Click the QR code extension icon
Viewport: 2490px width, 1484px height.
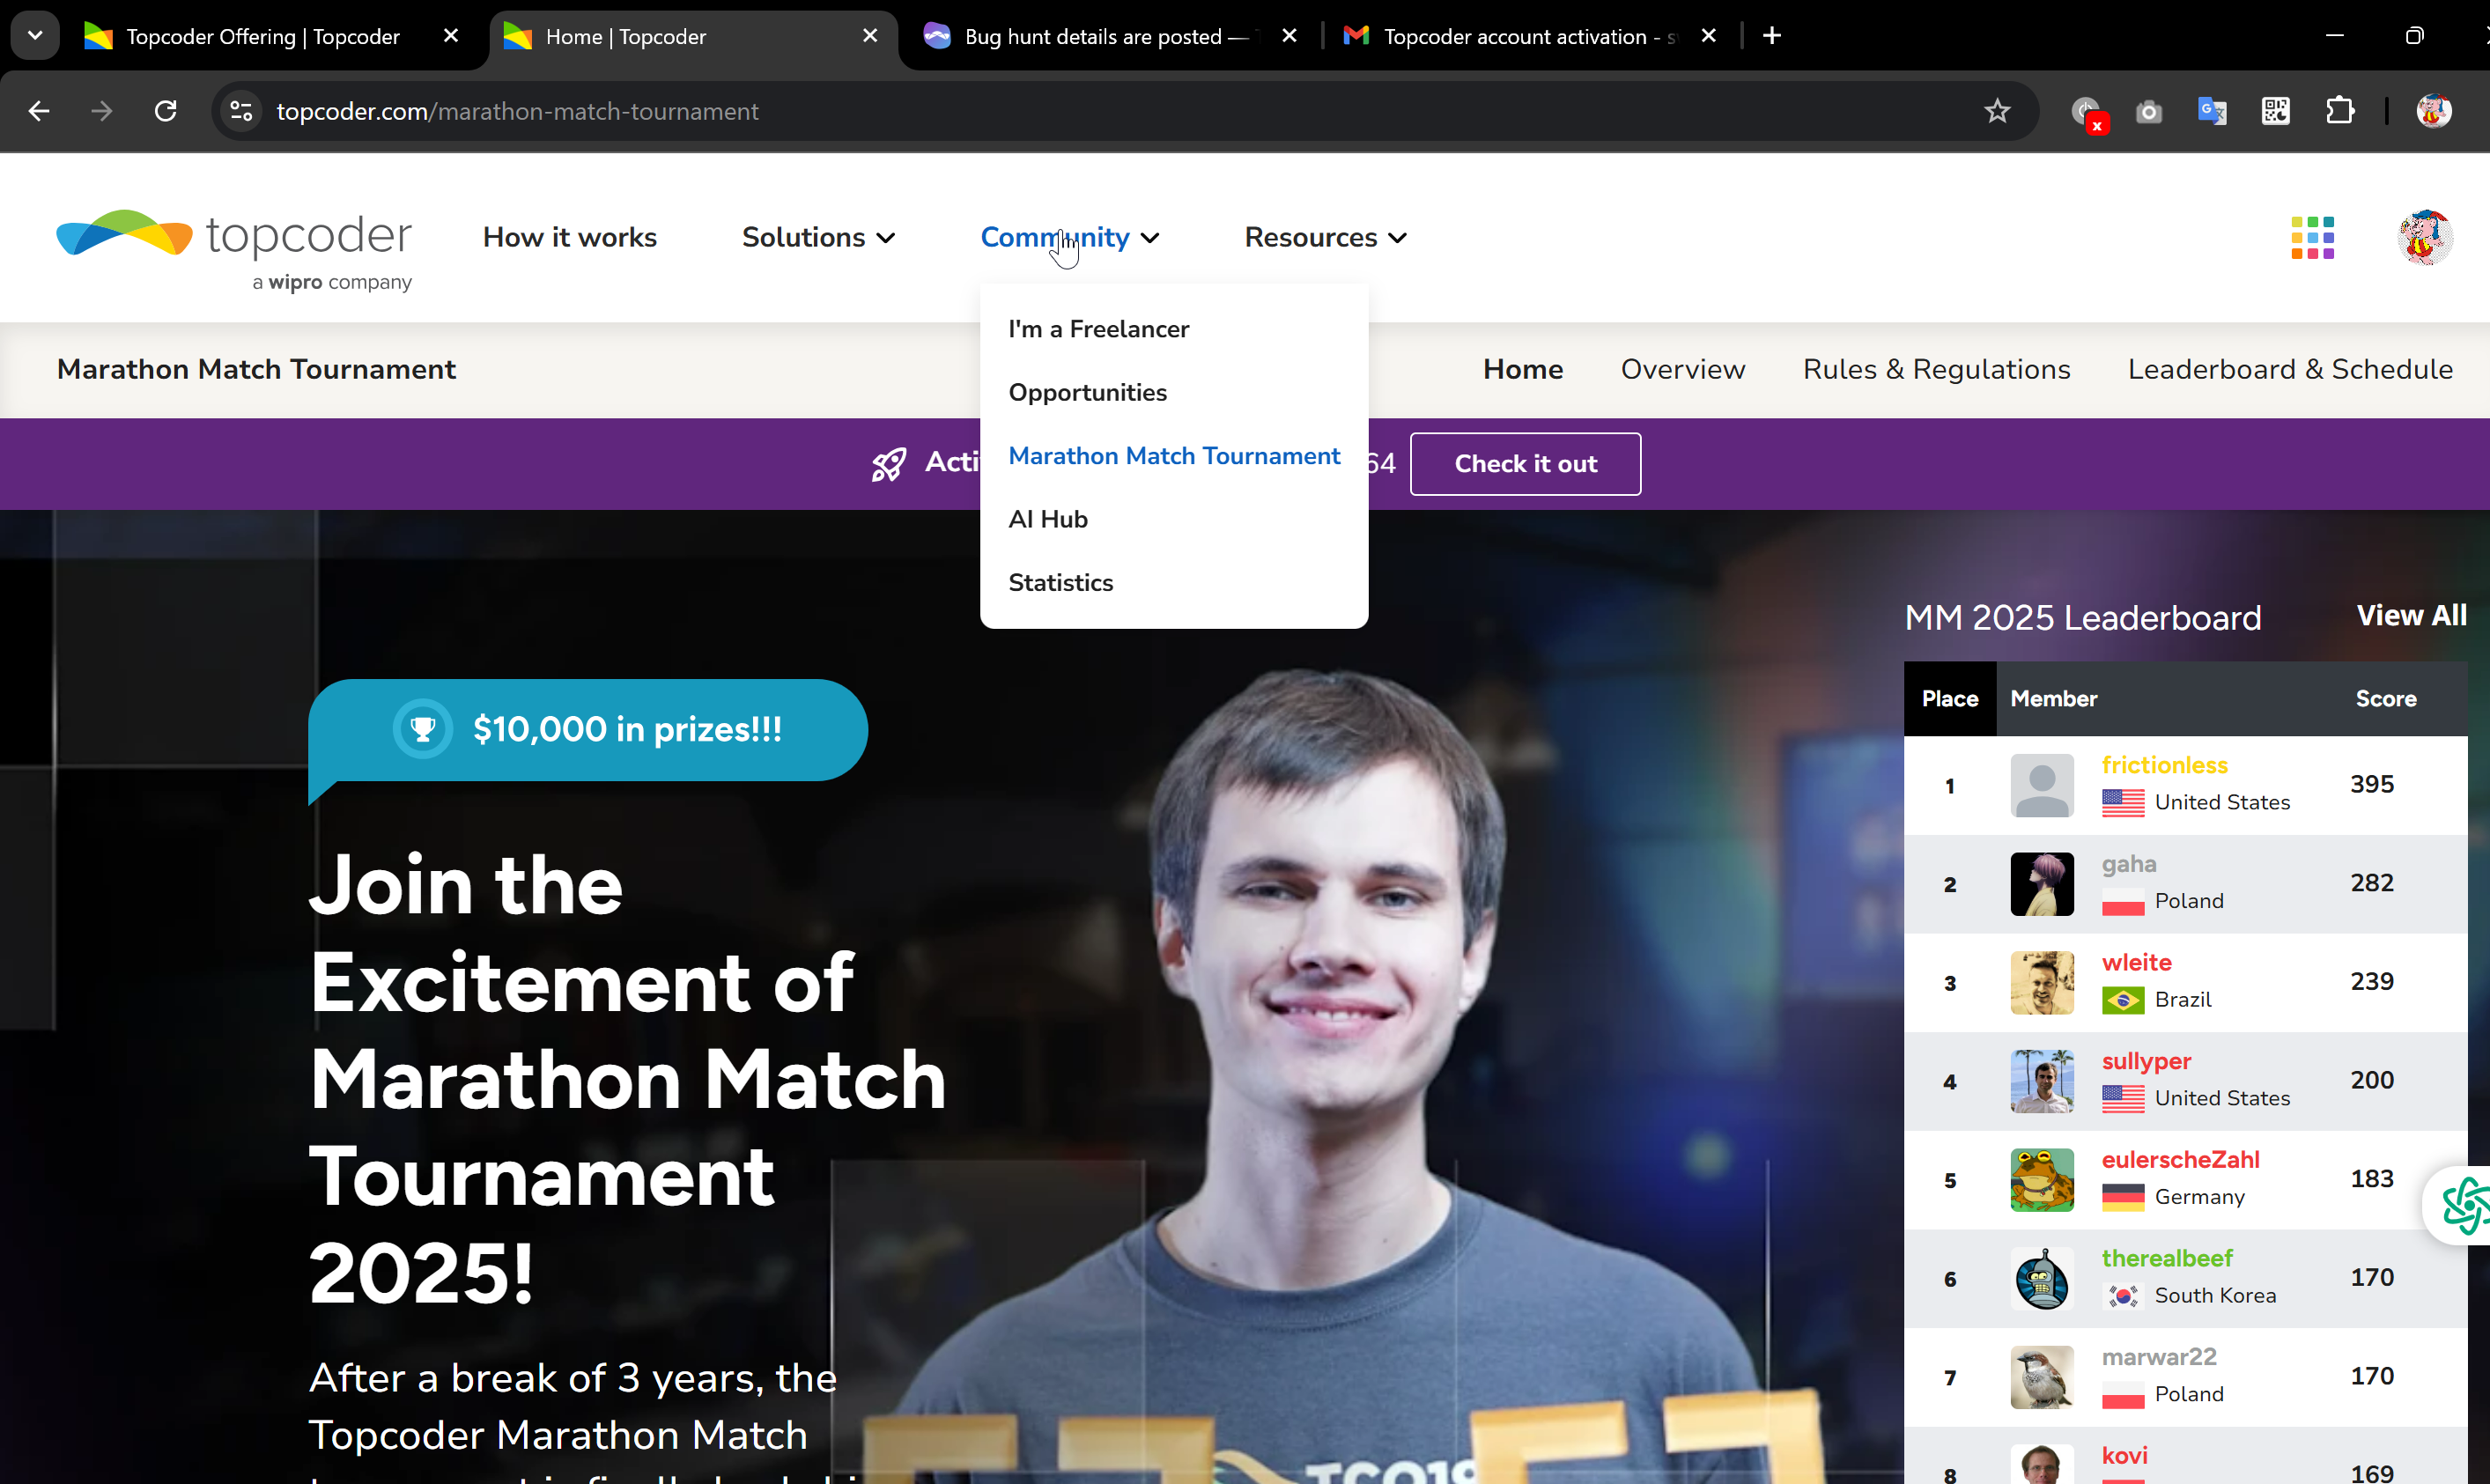(2275, 111)
